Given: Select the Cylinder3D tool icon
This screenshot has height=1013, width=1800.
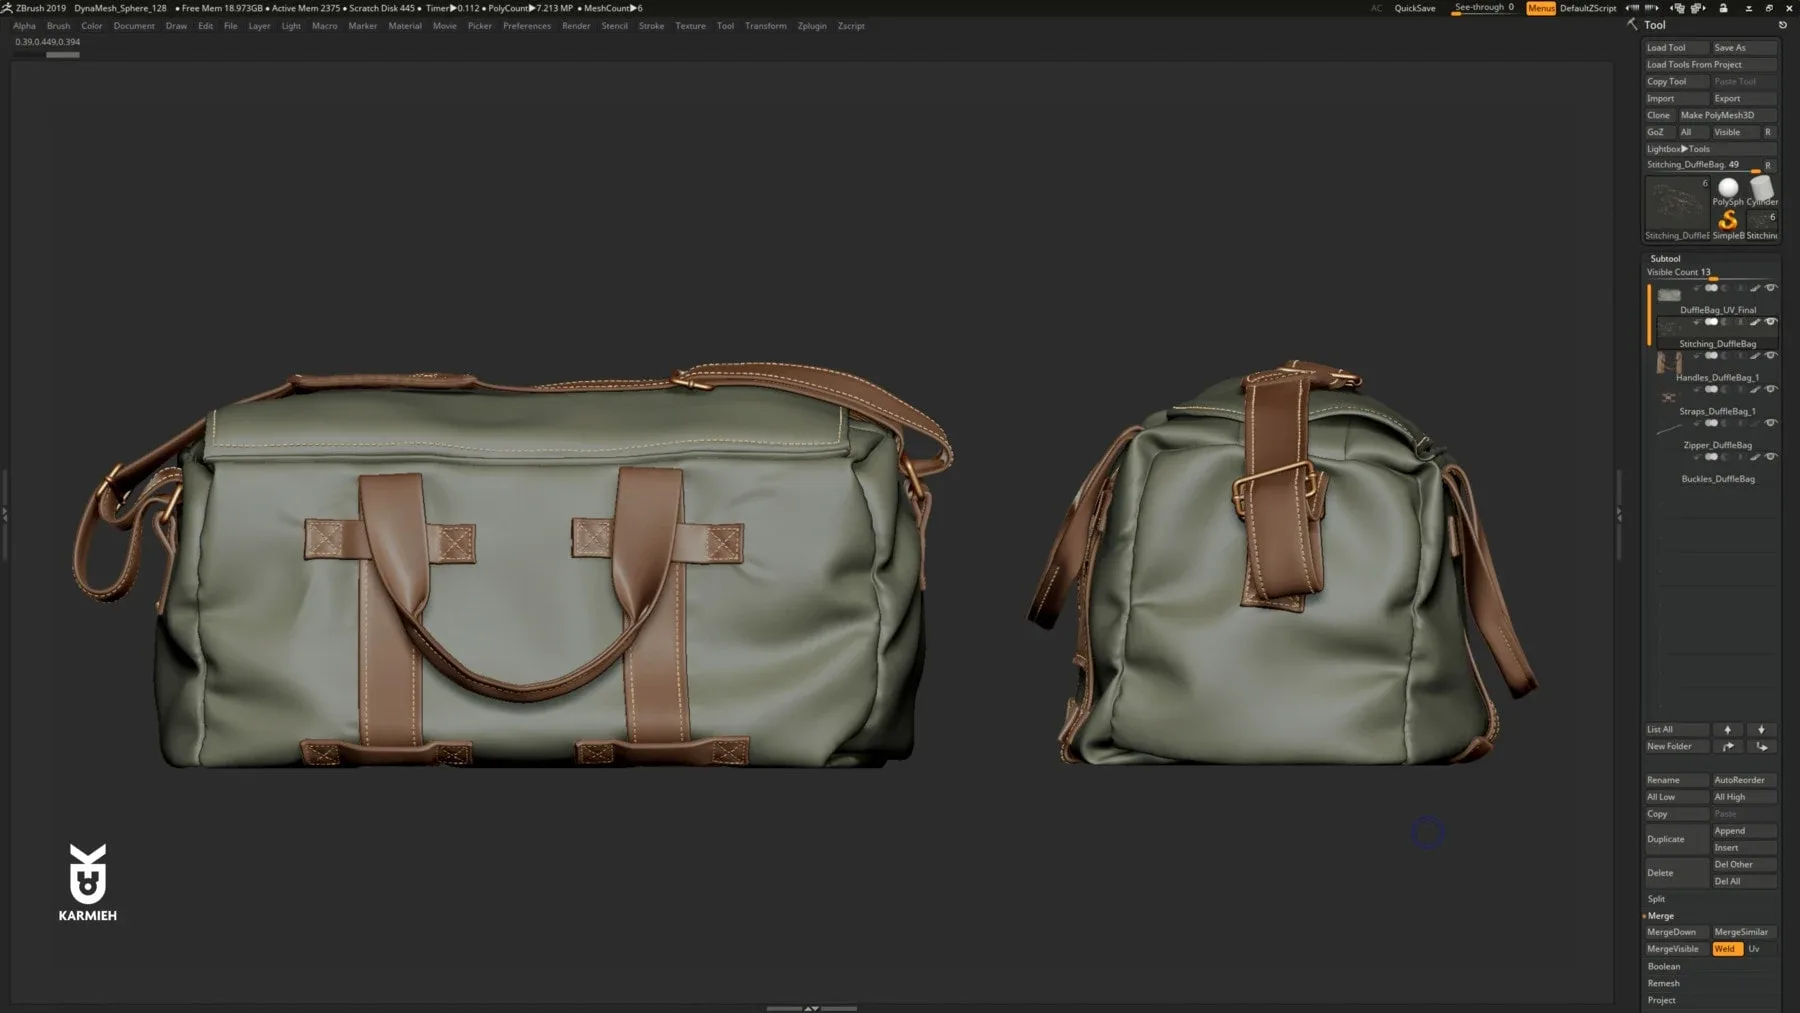Looking at the screenshot, I should point(1762,188).
